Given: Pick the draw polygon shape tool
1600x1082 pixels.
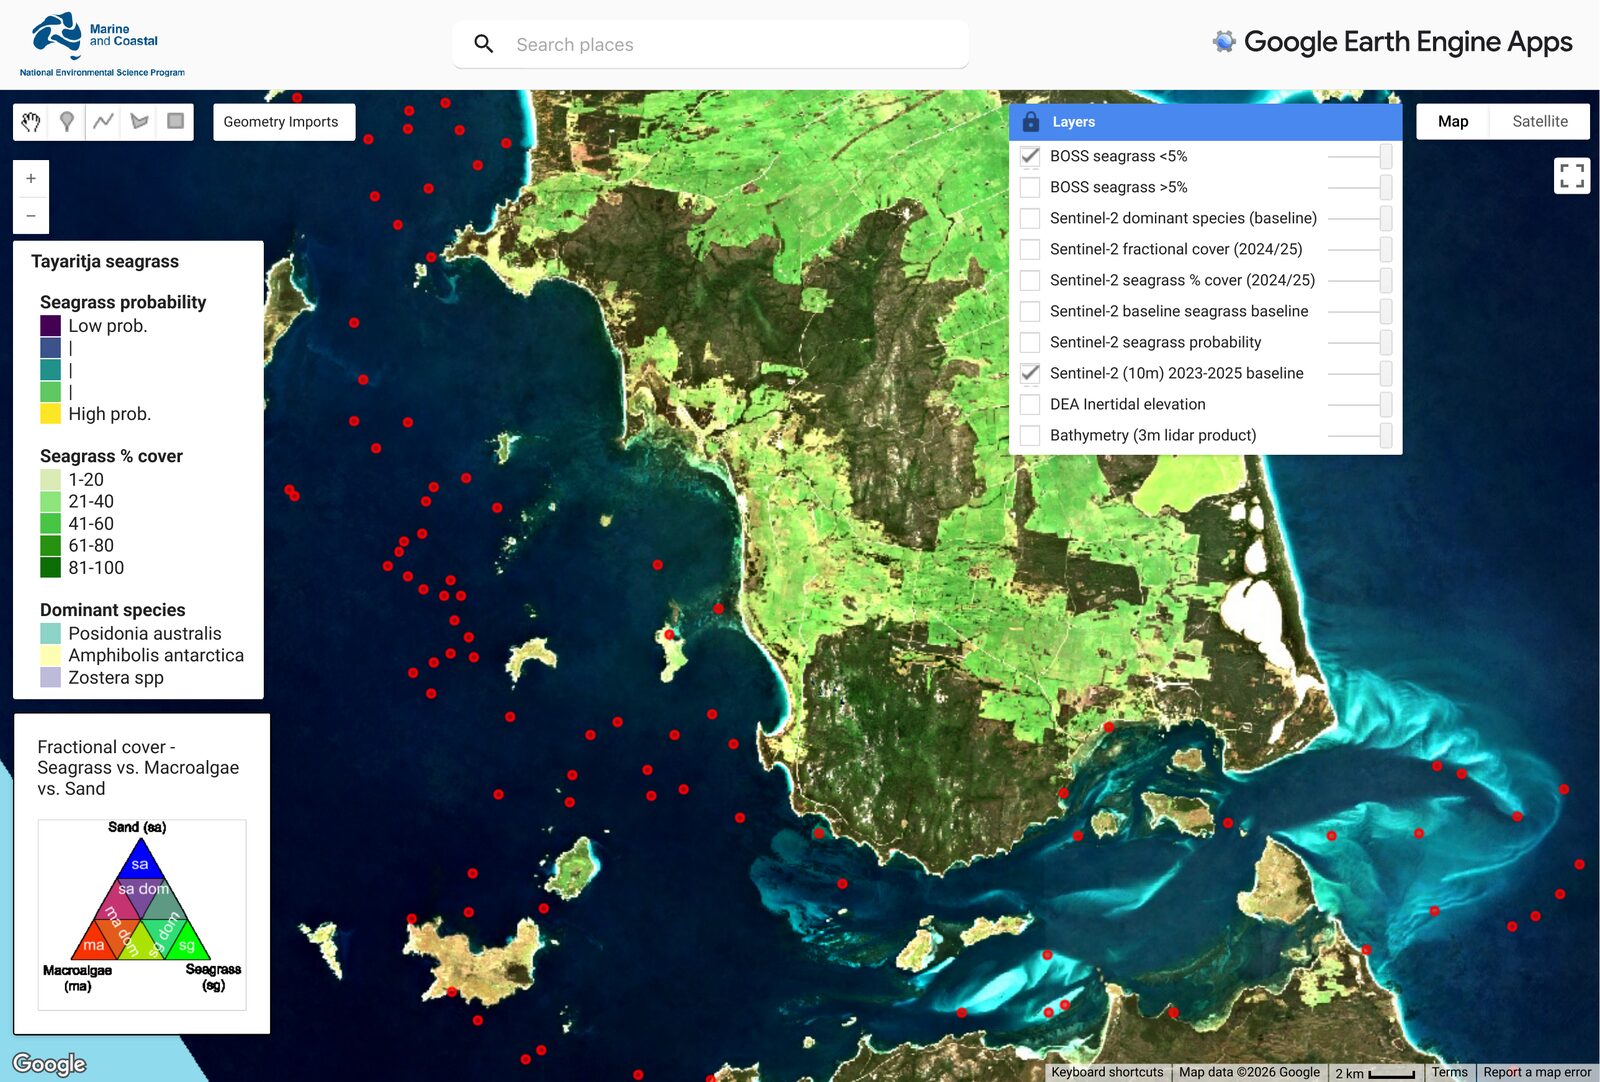Looking at the screenshot, I should [x=139, y=122].
